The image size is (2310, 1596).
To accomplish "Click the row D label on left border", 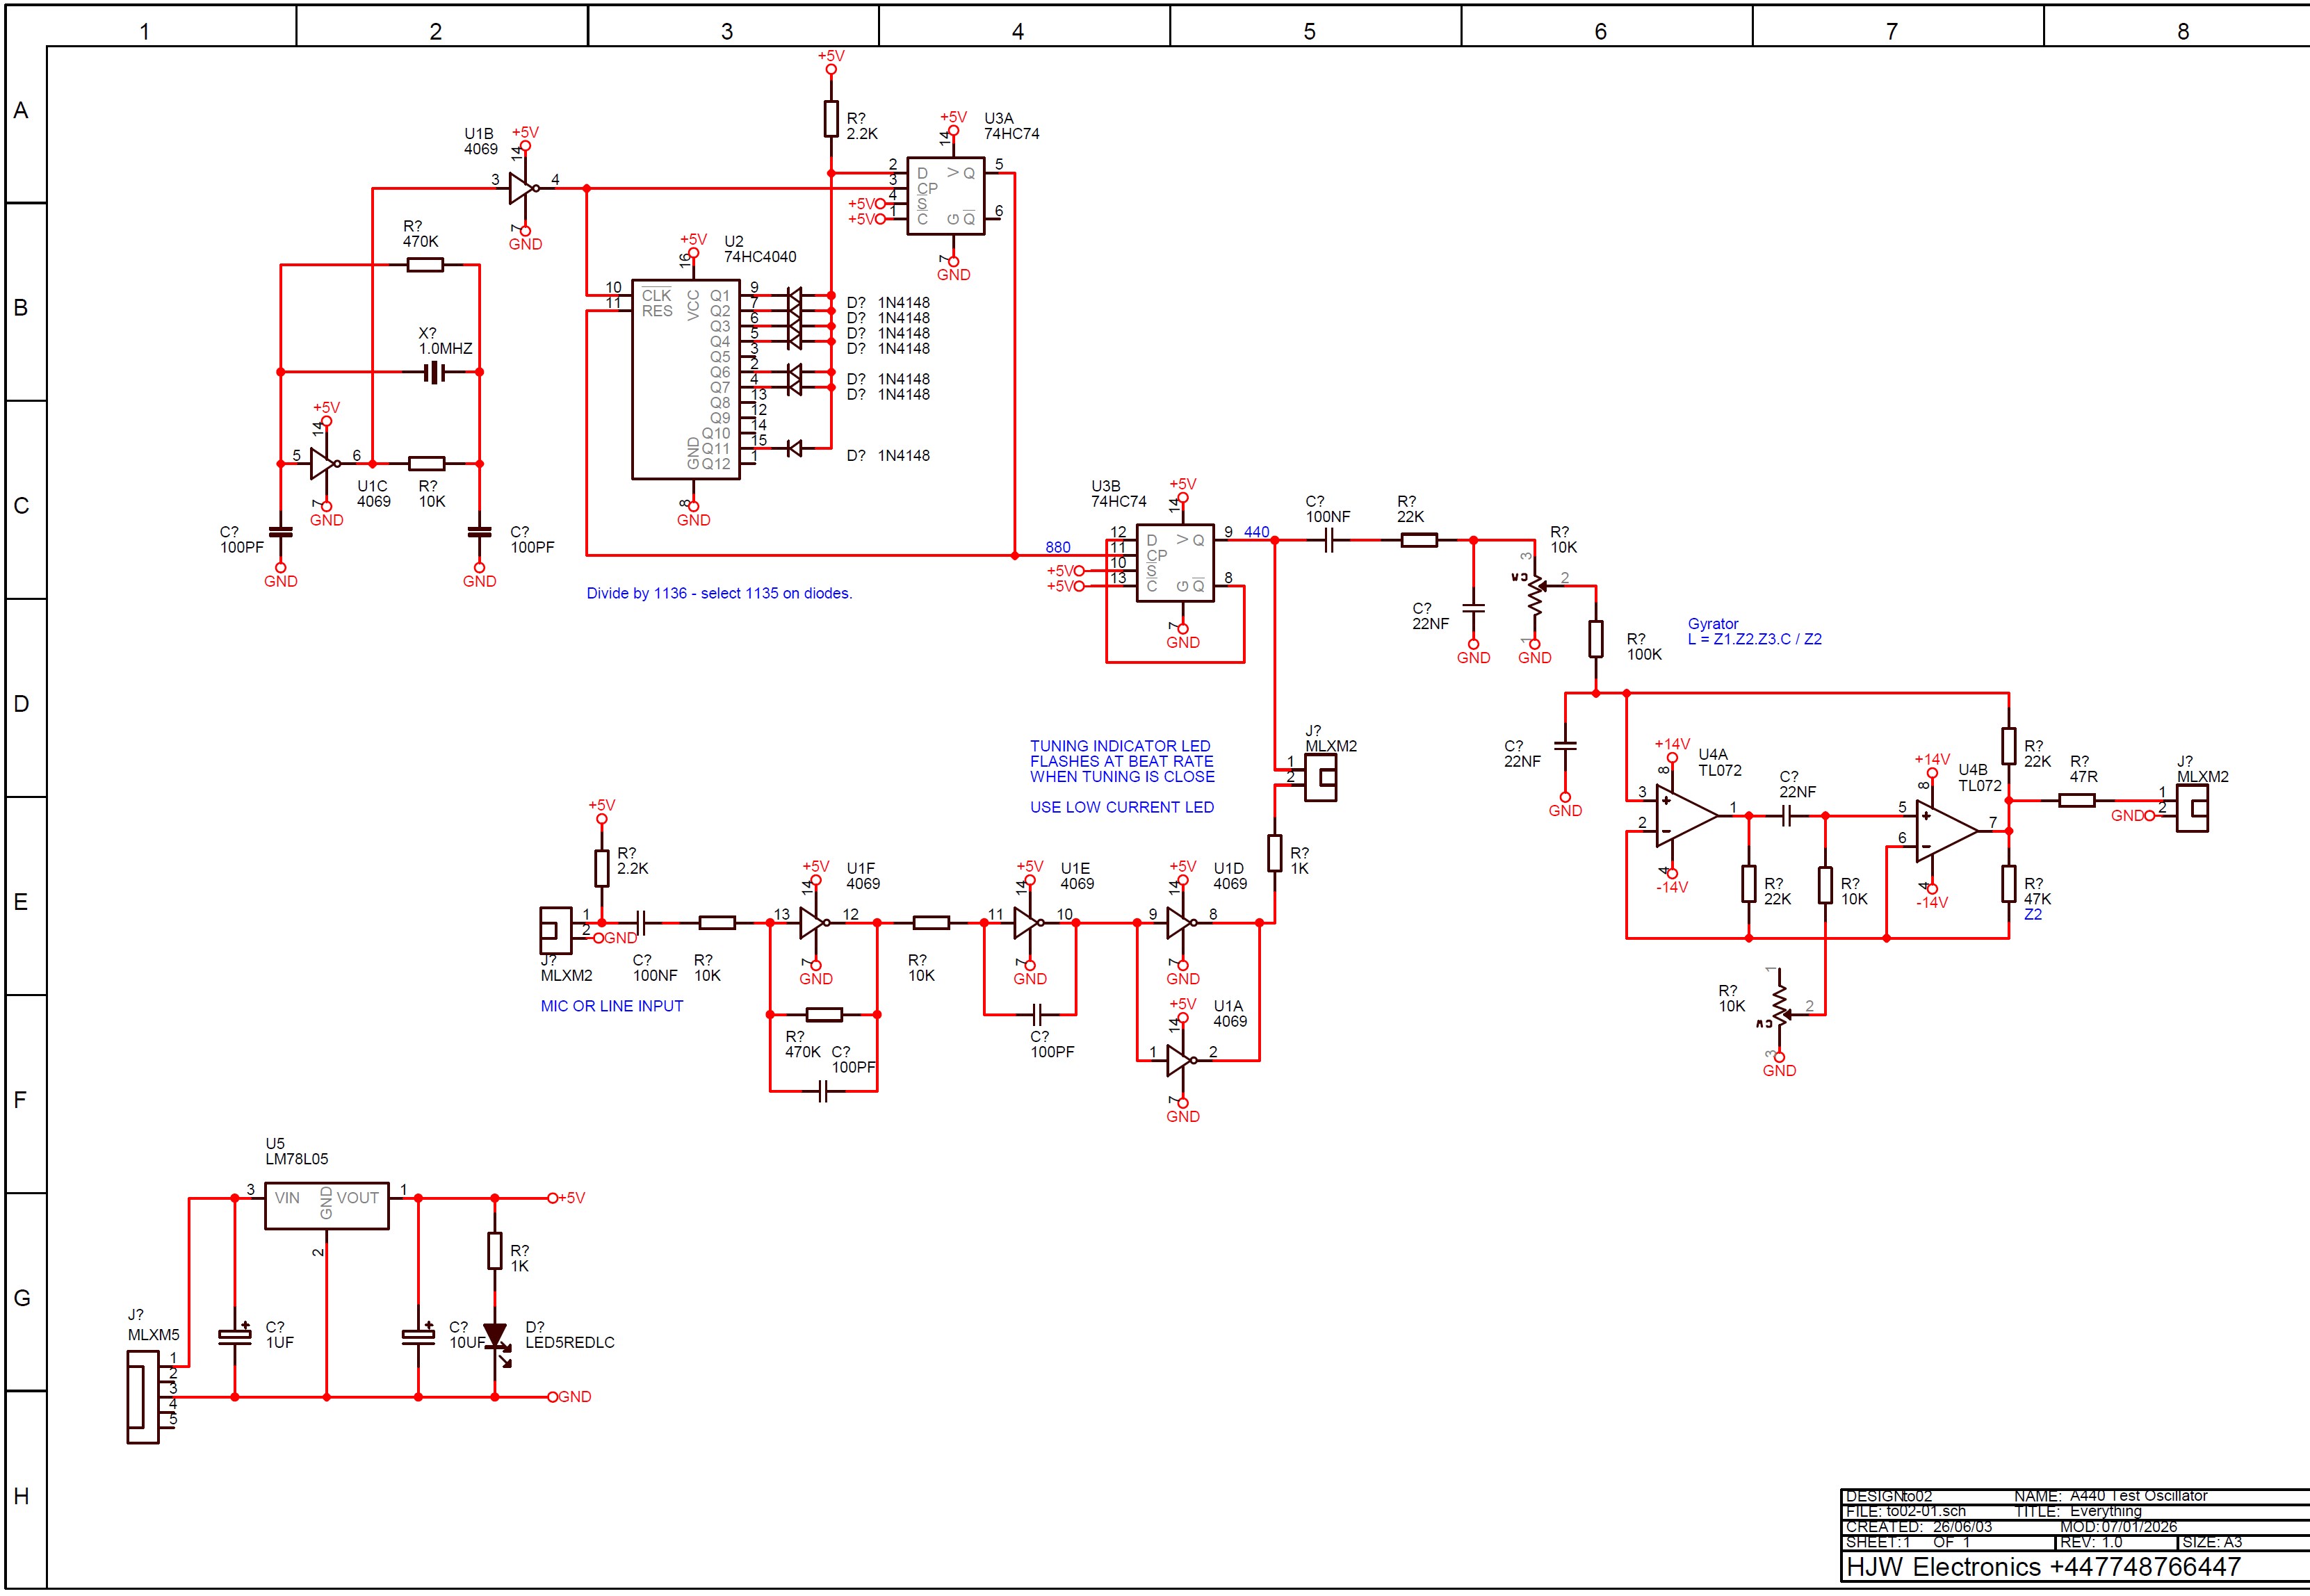I will (x=21, y=703).
